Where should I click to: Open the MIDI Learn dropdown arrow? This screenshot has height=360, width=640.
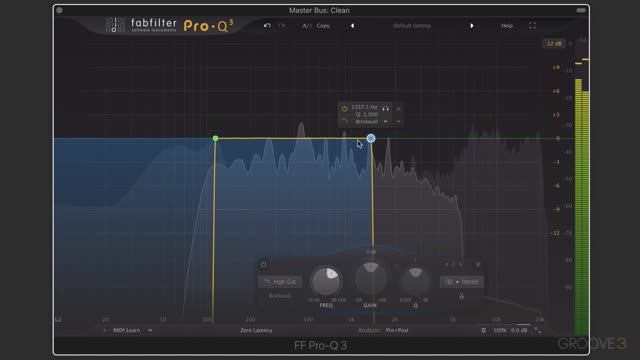(x=150, y=330)
